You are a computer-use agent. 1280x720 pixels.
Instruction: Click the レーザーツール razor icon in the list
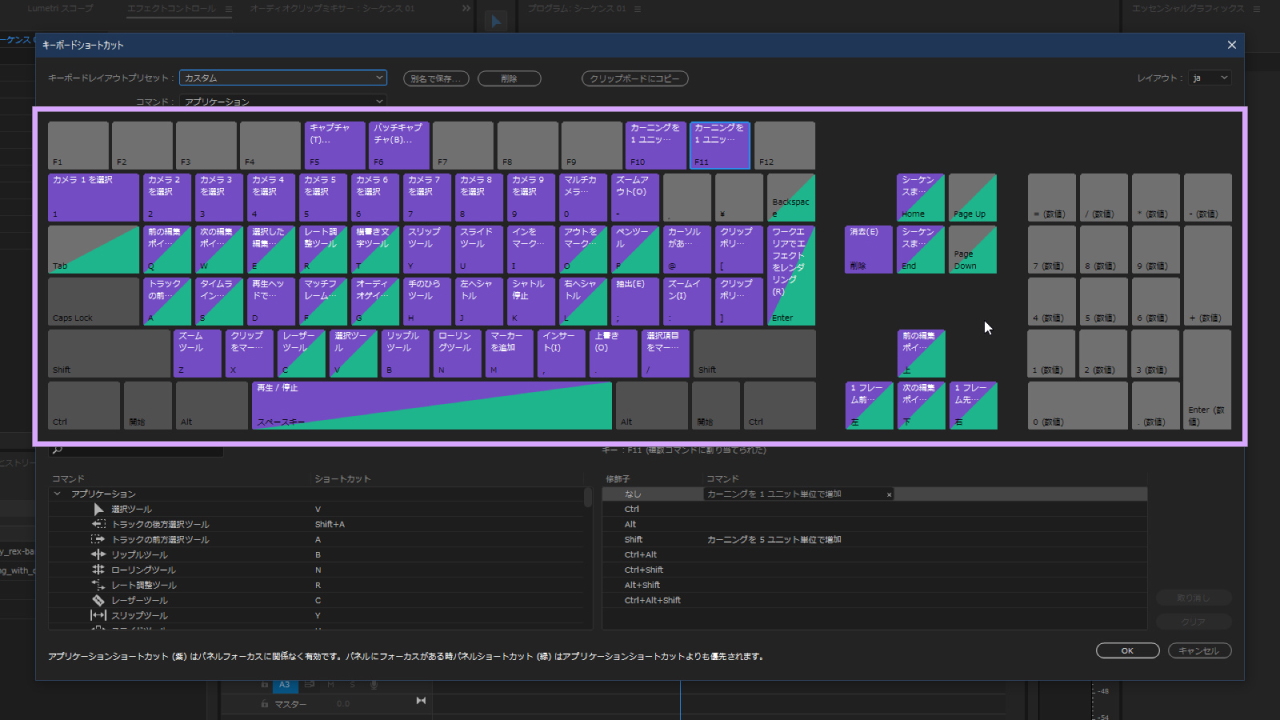click(x=99, y=600)
